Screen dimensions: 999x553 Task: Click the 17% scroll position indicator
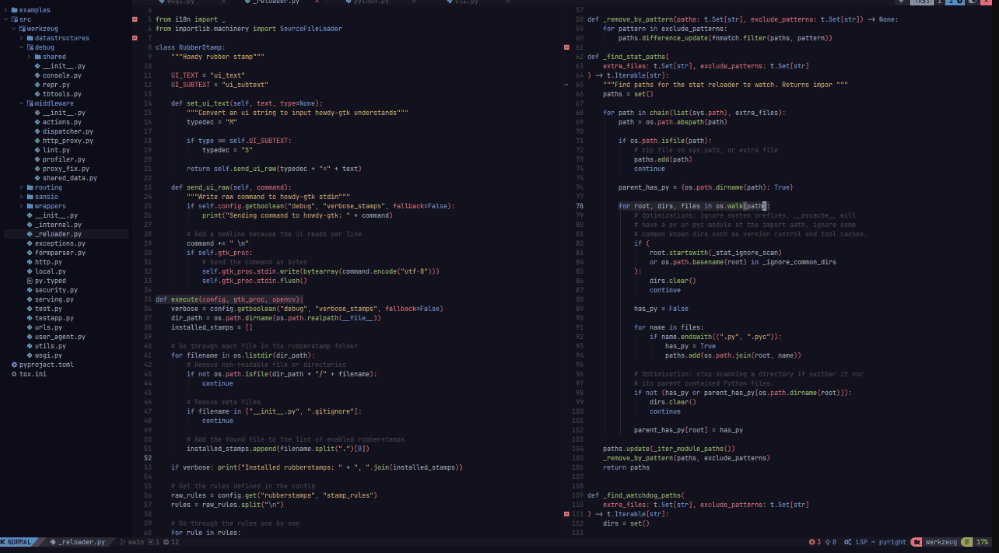982,542
